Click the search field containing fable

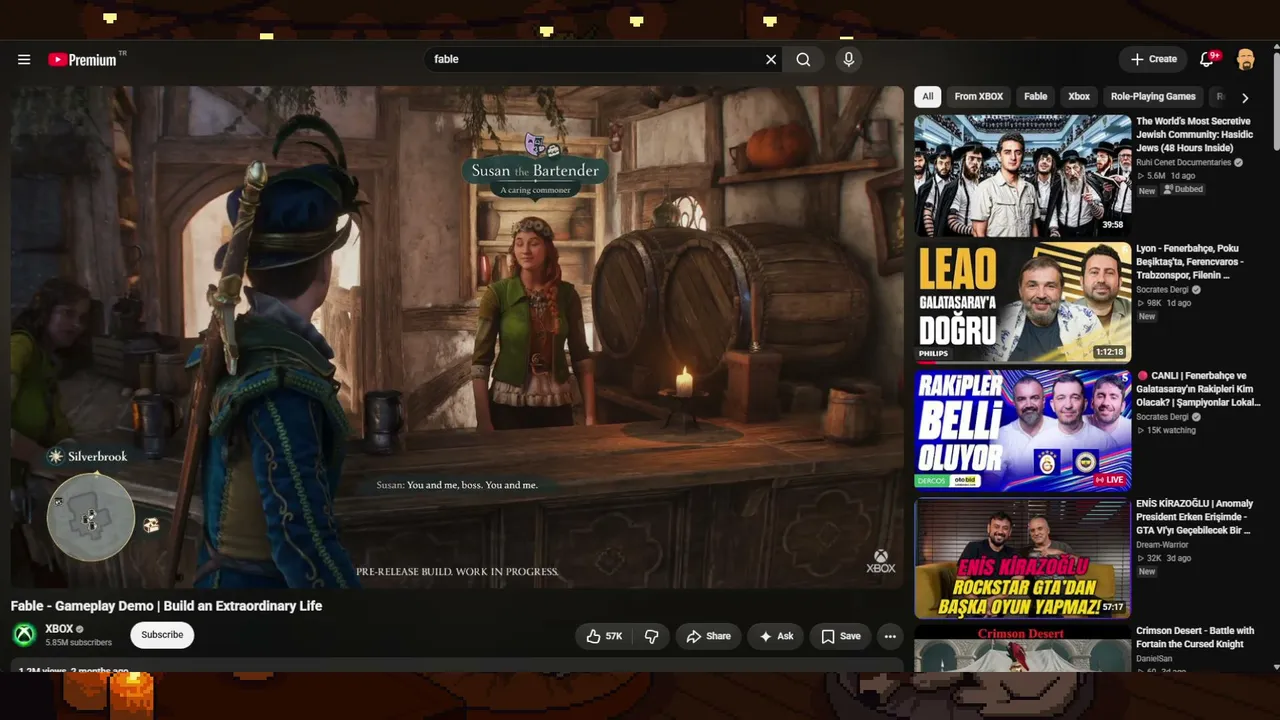(594, 60)
